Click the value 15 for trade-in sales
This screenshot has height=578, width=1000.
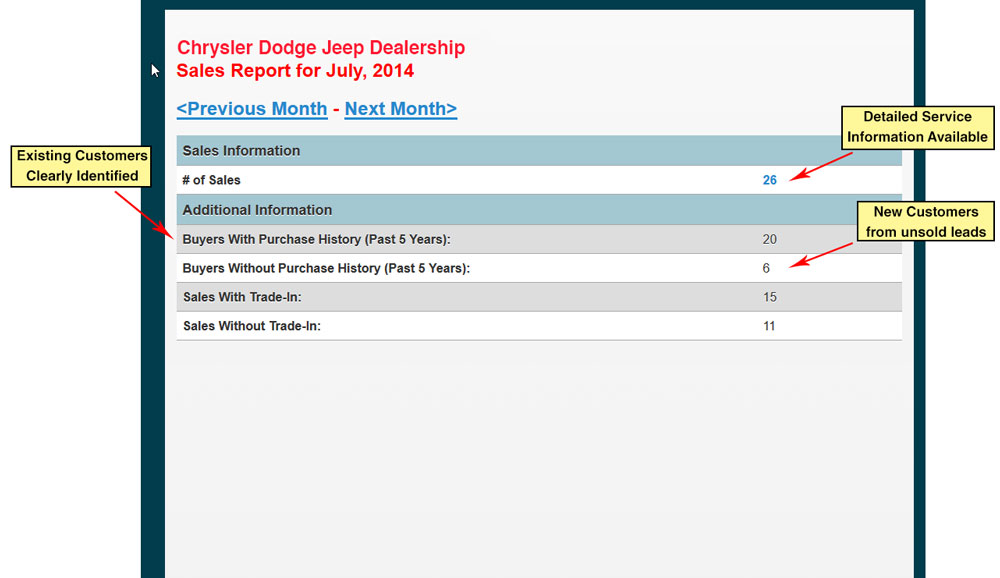[769, 297]
